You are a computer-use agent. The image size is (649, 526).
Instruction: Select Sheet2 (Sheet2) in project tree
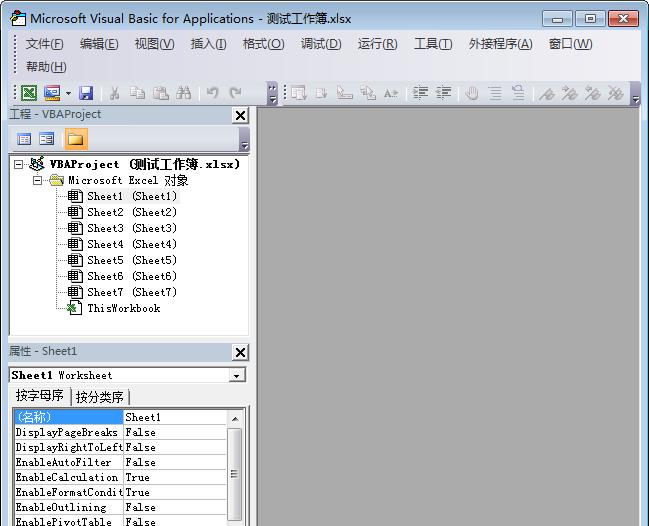(x=132, y=212)
